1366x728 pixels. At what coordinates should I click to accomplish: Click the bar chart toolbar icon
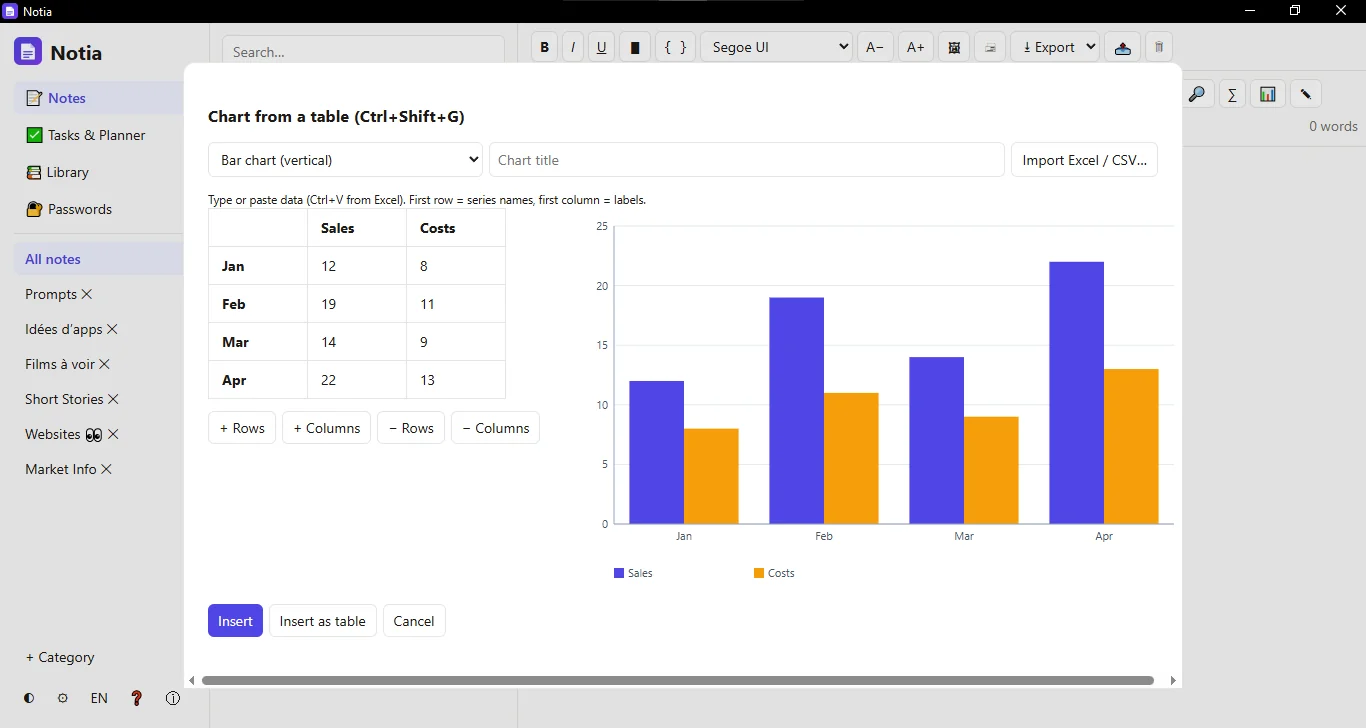[x=1268, y=95]
